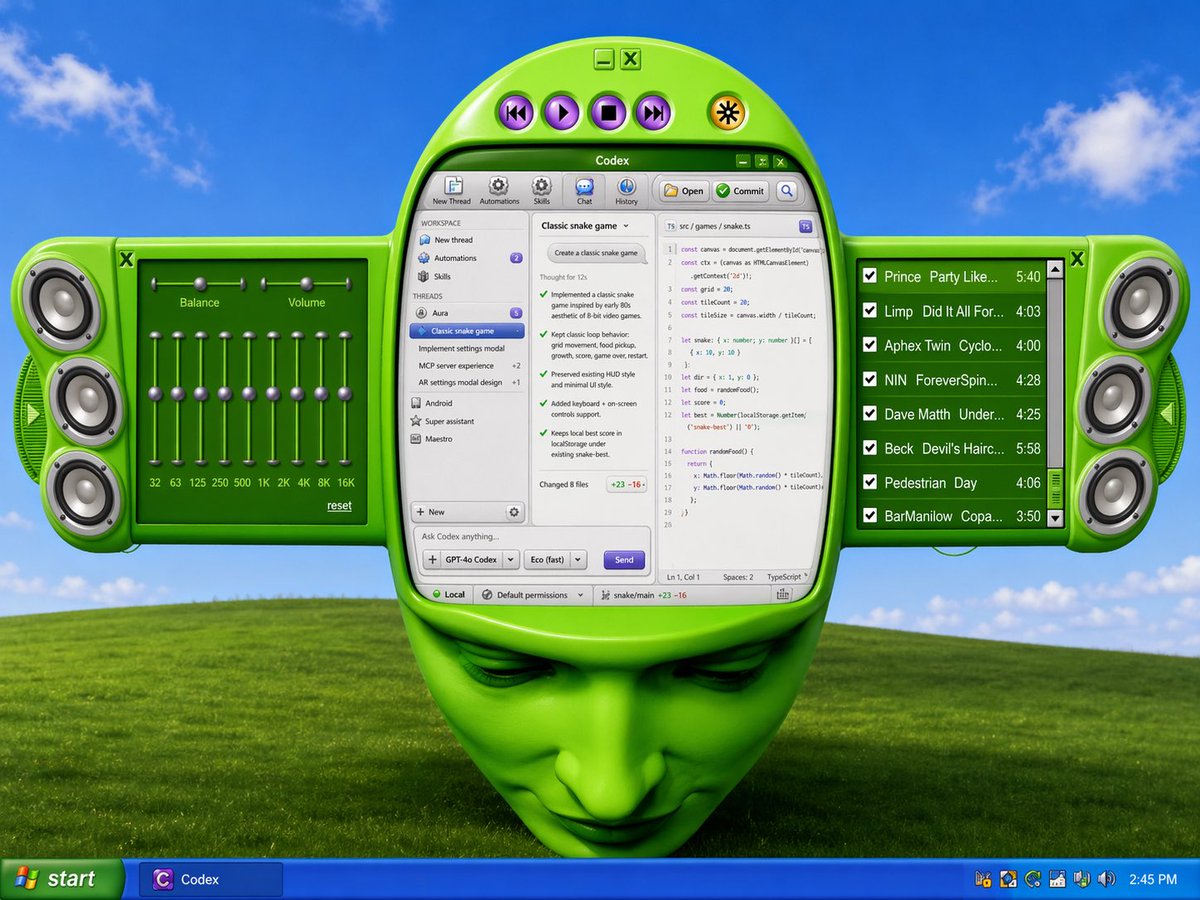Uncheck the NIN ForeverSpin... track
The height and width of the screenshot is (900, 1200).
(x=870, y=380)
